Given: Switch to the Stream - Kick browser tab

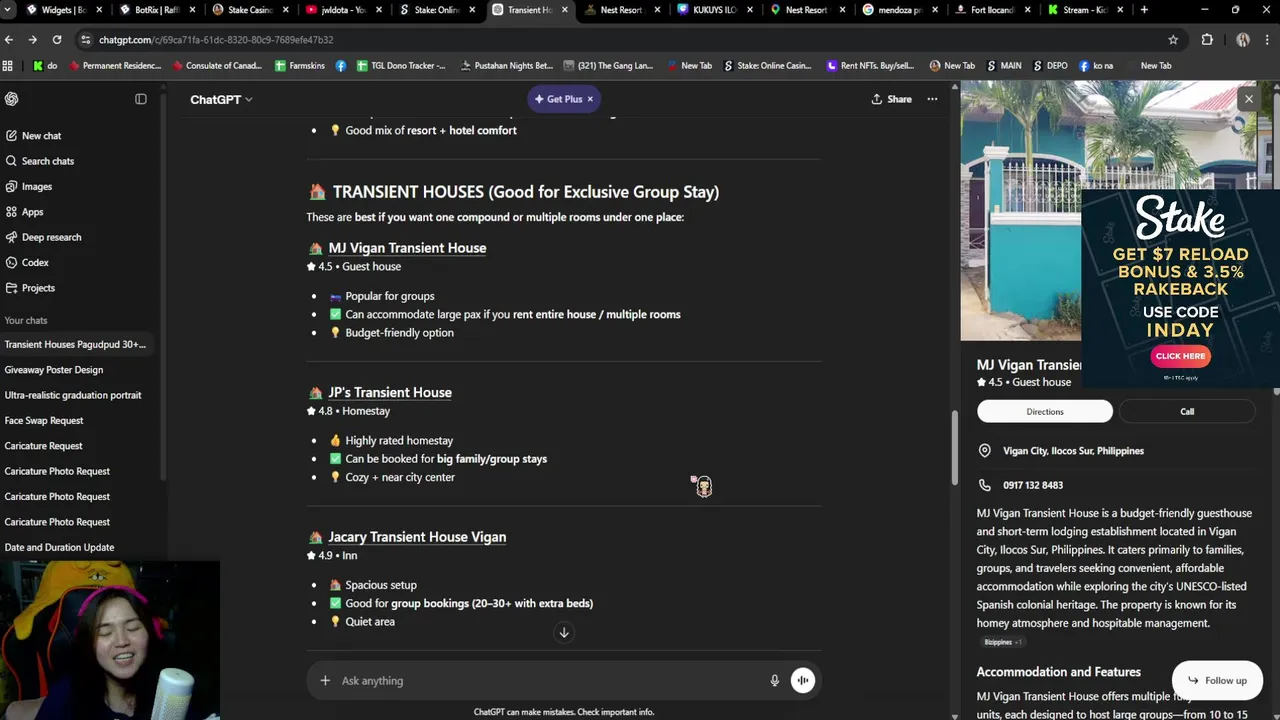Looking at the screenshot, I should [x=1085, y=10].
